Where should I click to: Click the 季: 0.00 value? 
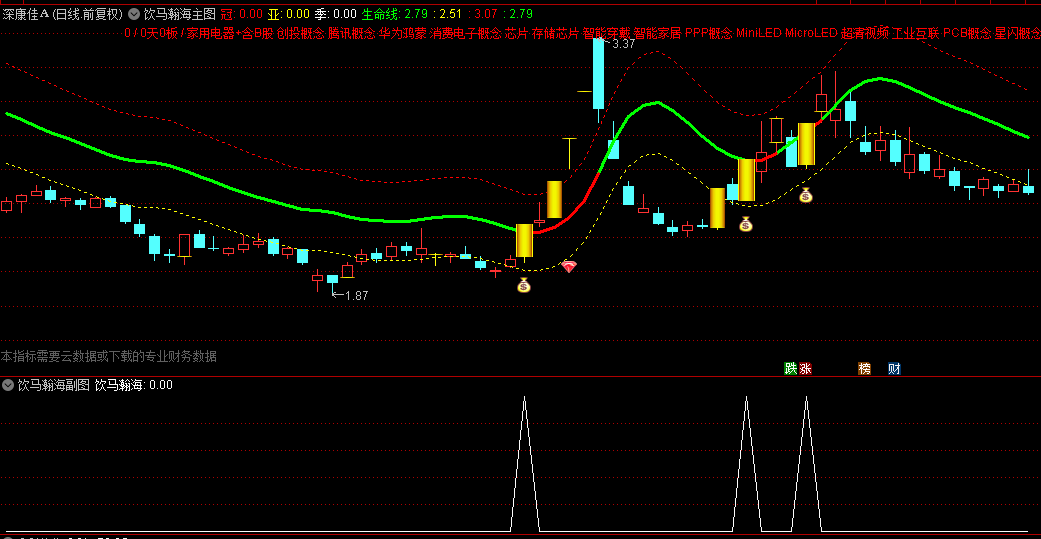coord(335,14)
